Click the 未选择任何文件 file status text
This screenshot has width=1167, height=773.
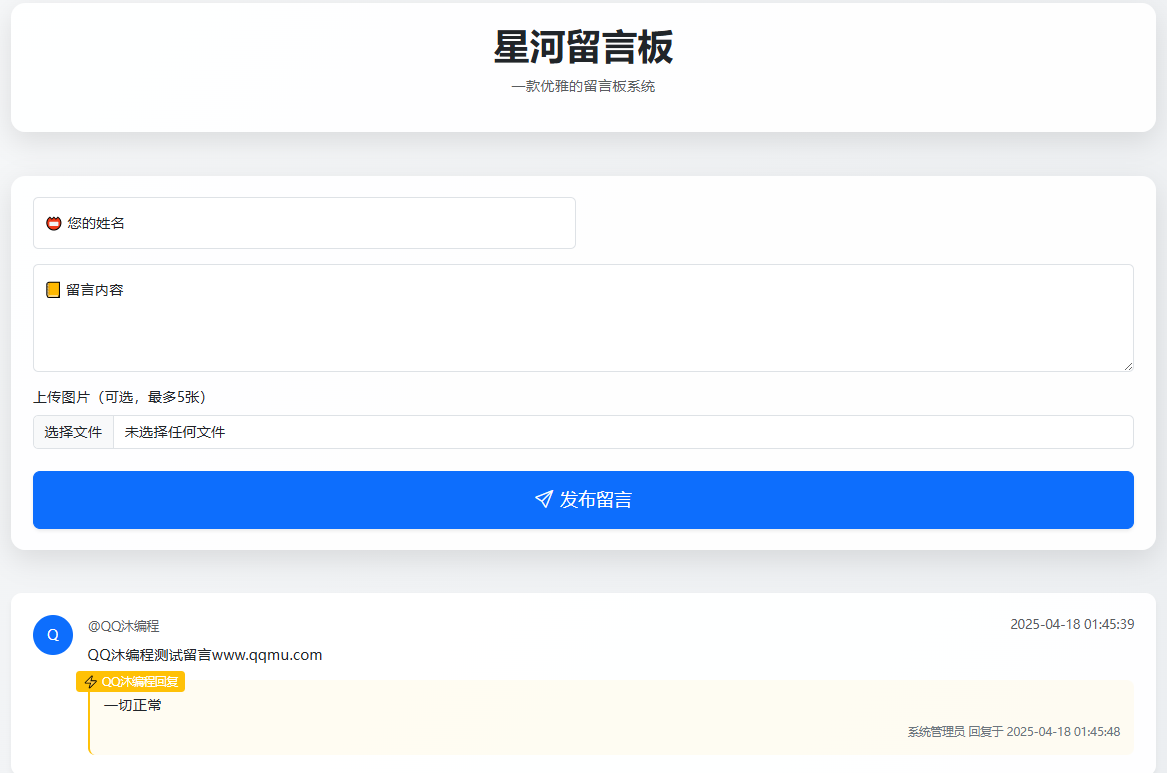pyautogui.click(x=175, y=432)
